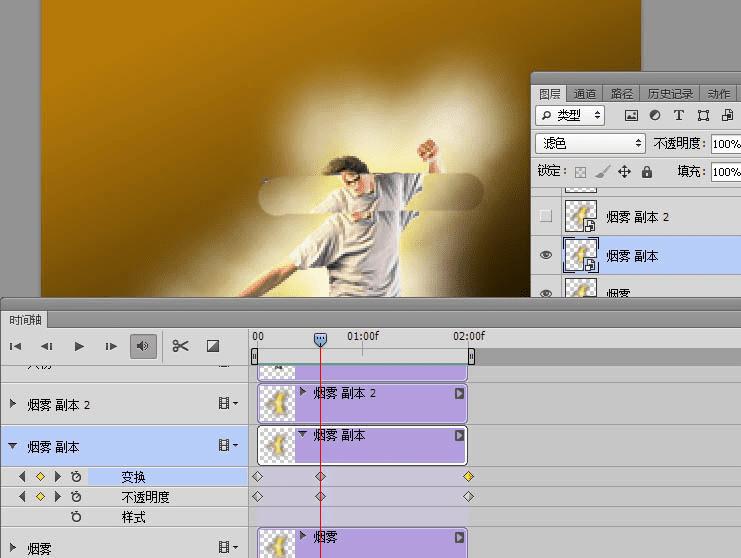Open video menu for 烟雾 副本 track
741x558 pixels.
228,445
